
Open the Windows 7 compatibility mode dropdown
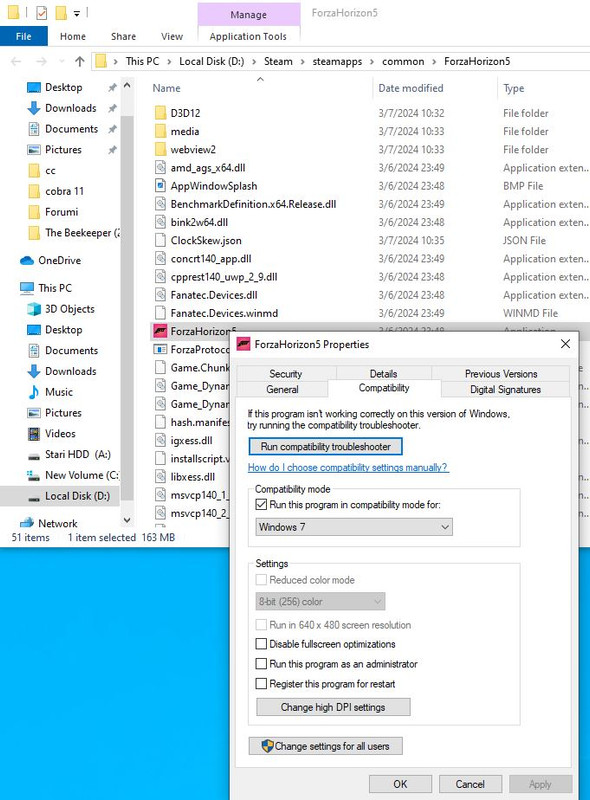click(354, 527)
